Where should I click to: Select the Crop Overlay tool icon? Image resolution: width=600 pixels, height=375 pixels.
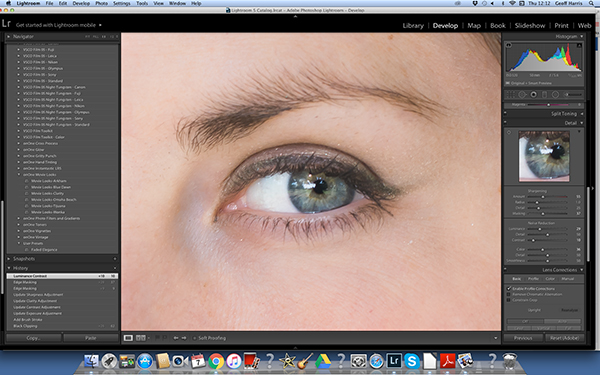[511, 94]
